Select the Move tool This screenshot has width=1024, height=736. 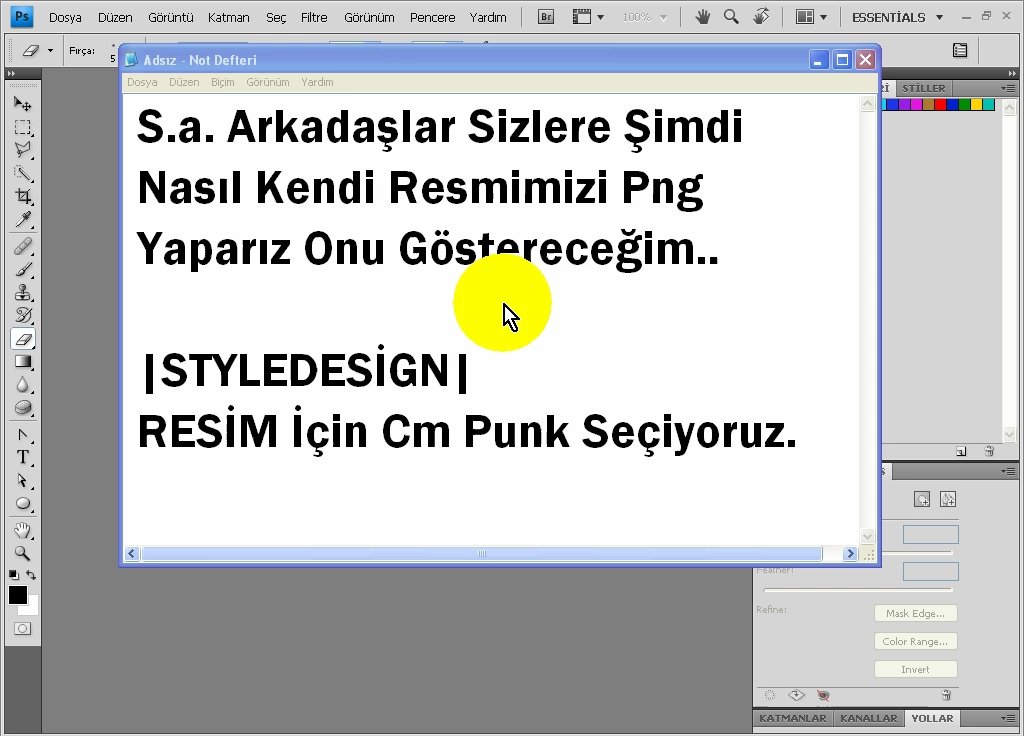click(23, 104)
